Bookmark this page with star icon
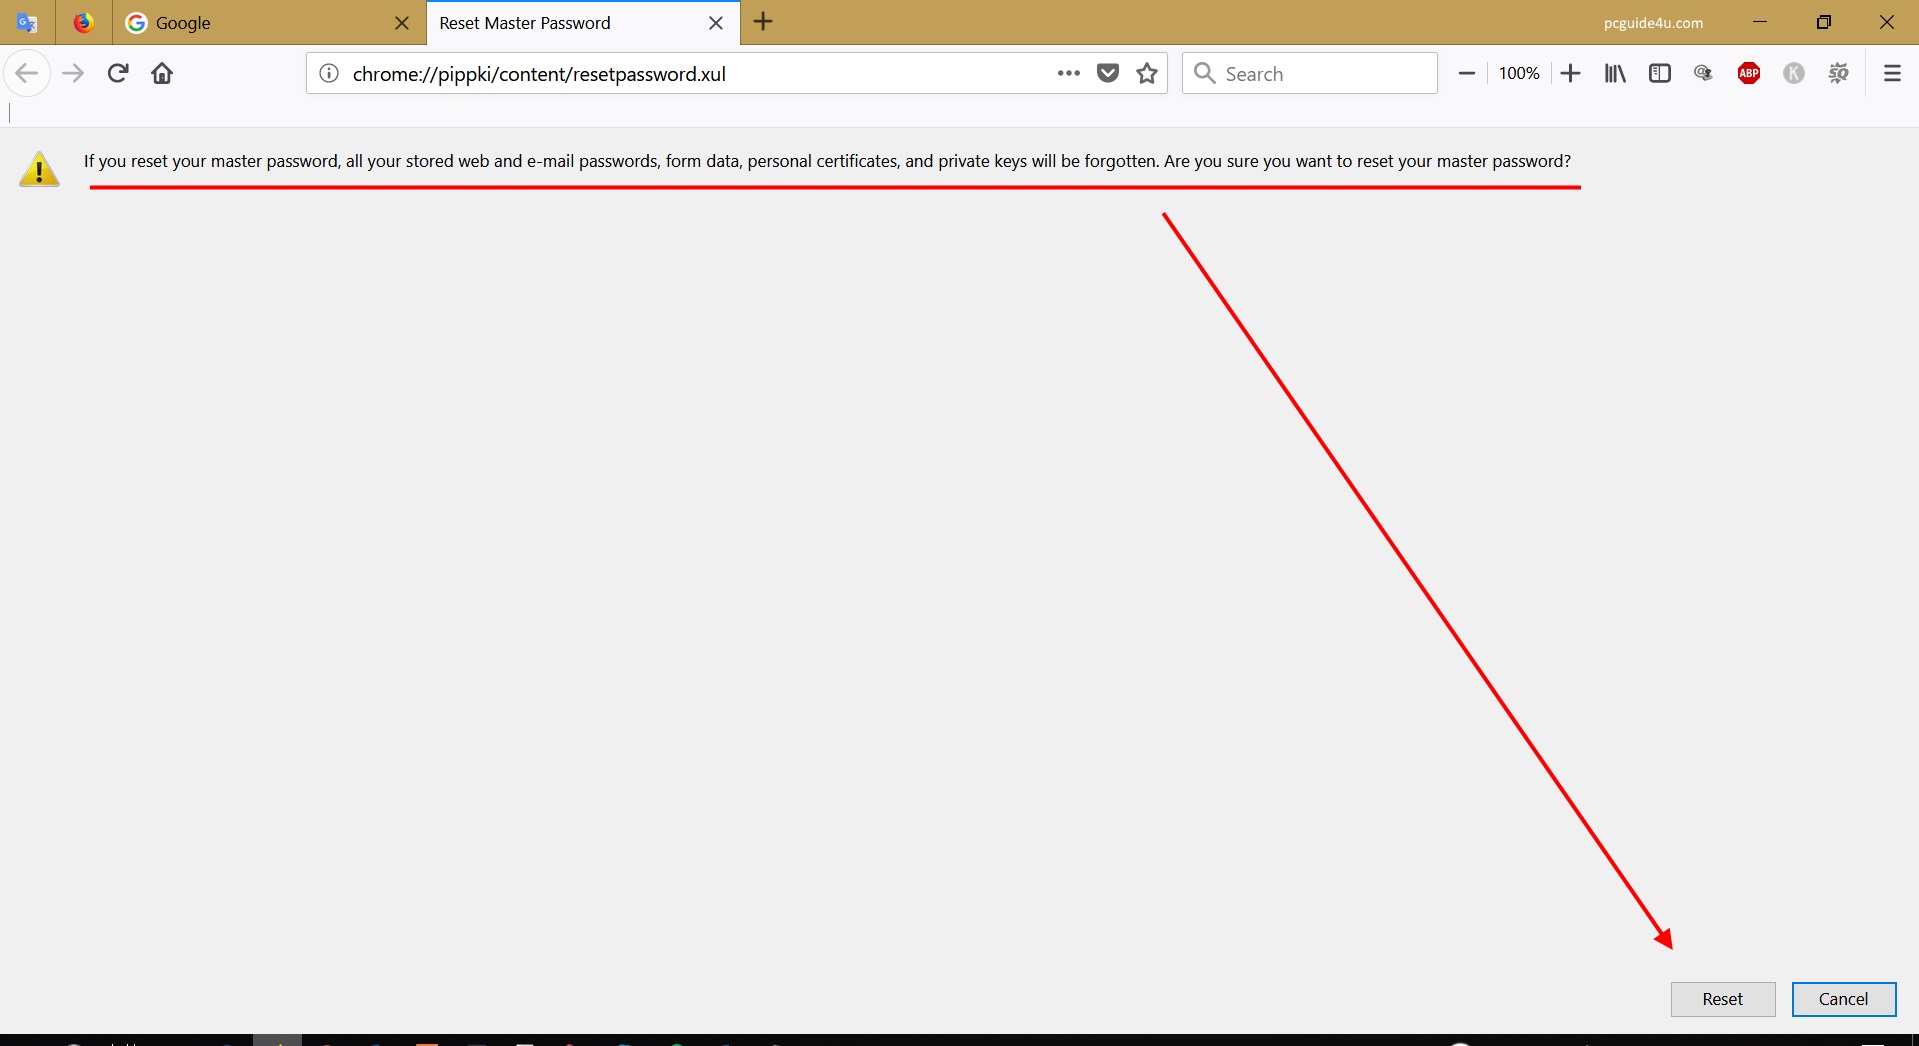The height and width of the screenshot is (1046, 1919). [x=1147, y=73]
